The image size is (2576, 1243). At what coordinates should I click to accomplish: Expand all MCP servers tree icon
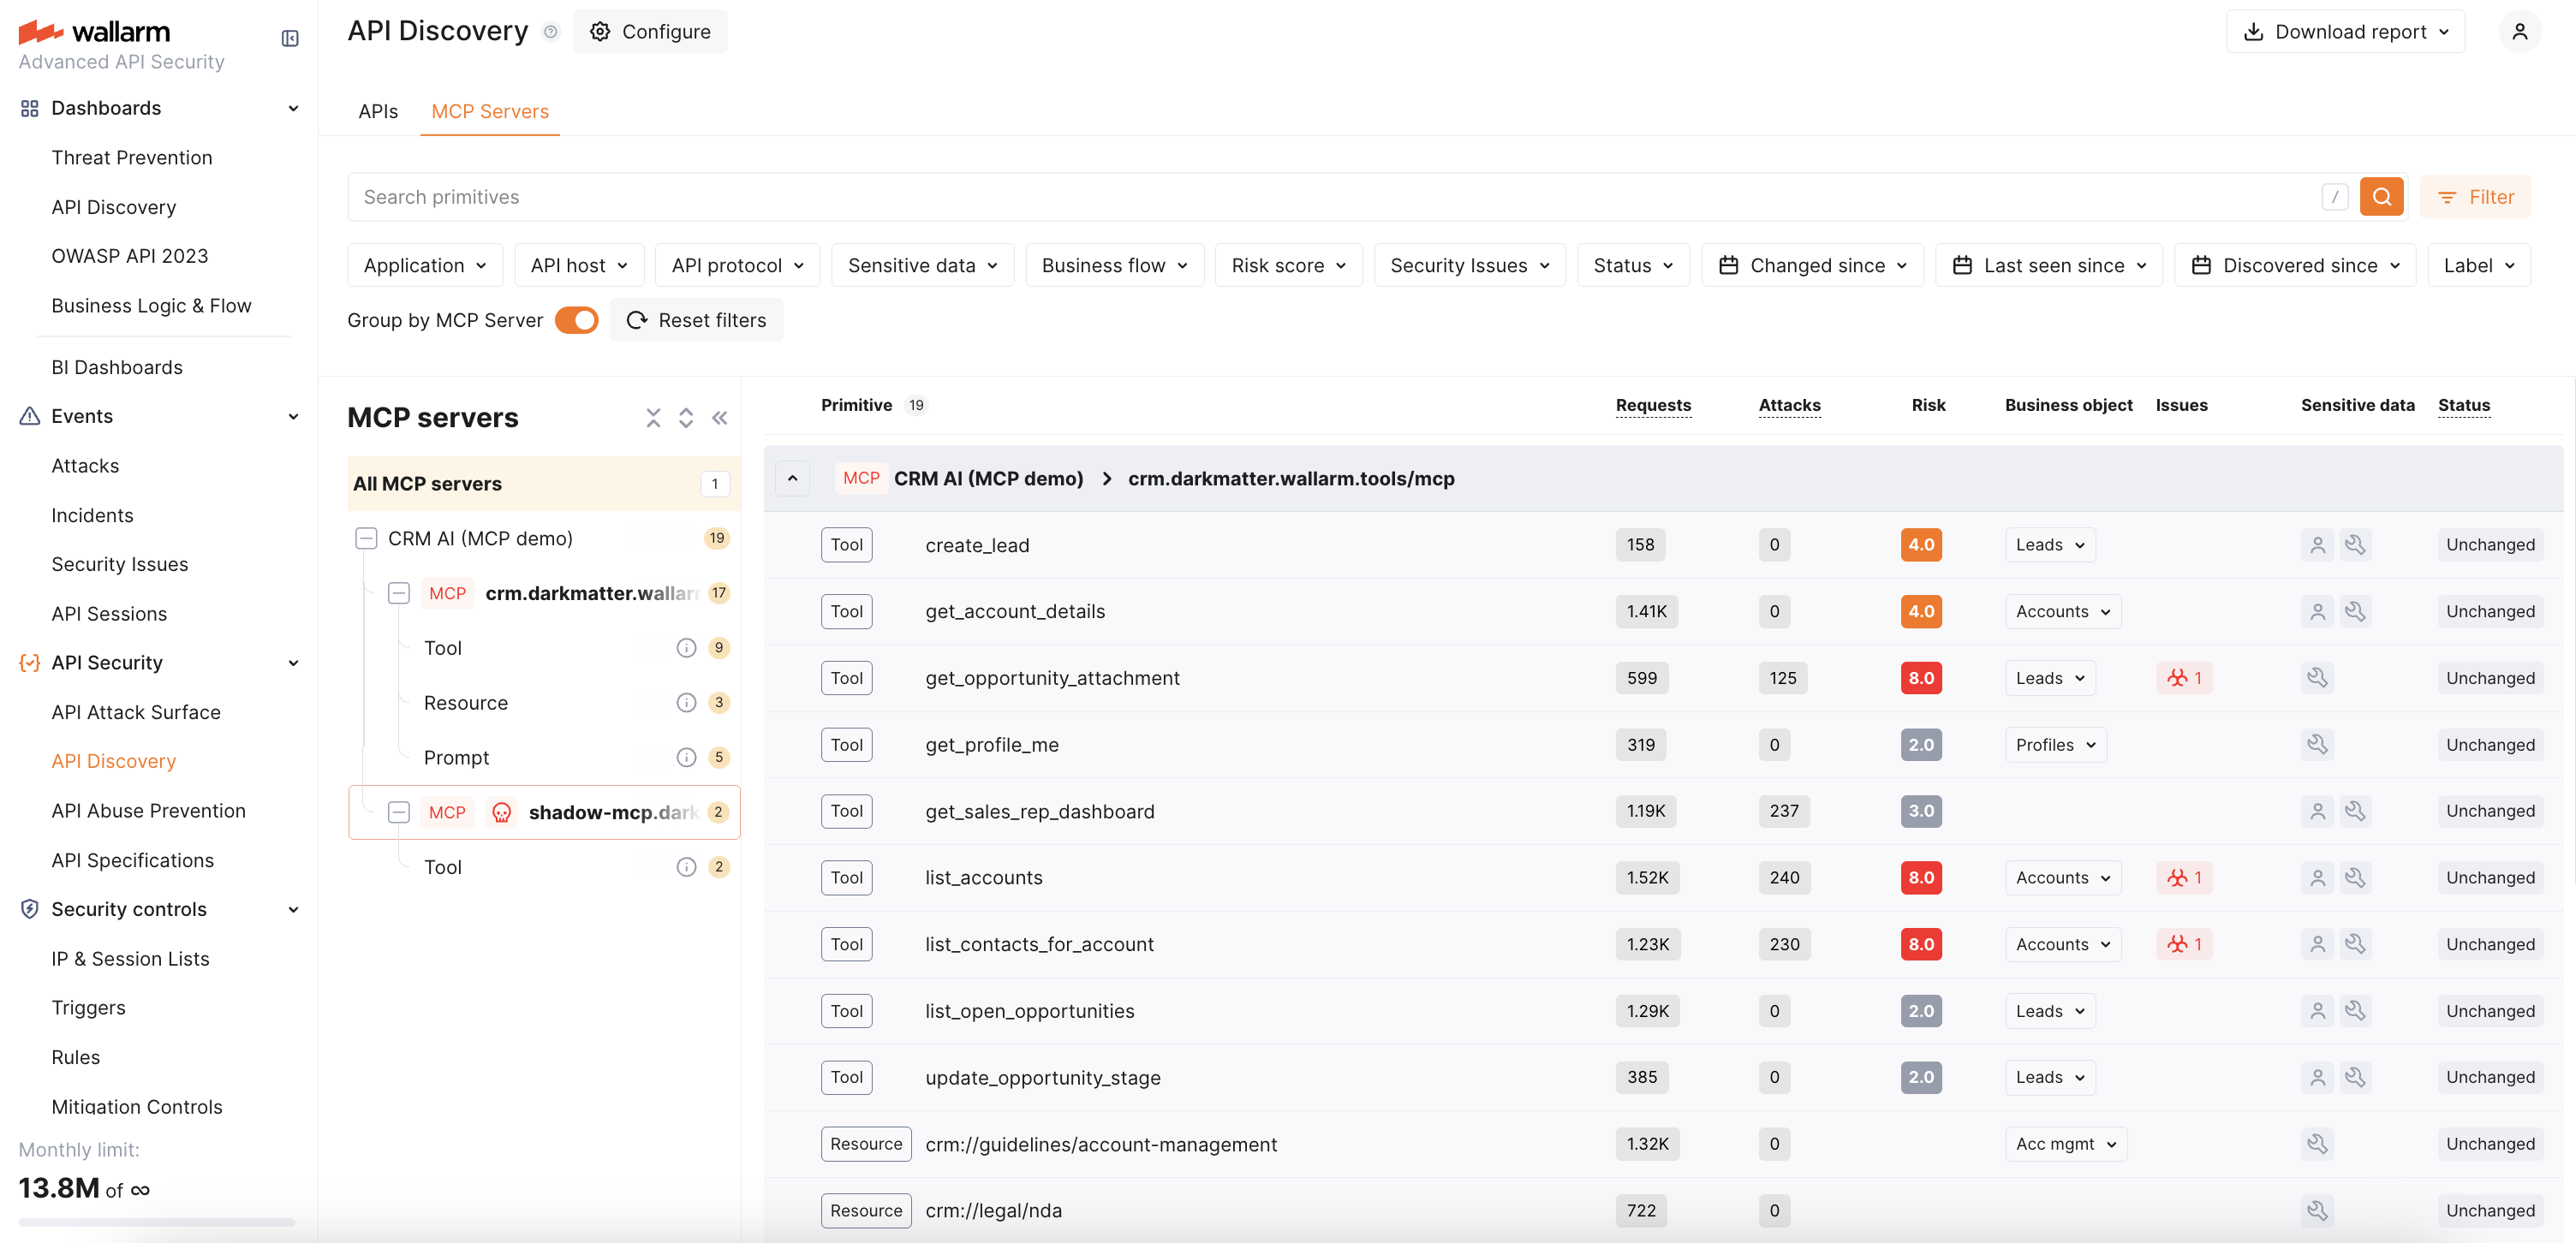tap(686, 417)
